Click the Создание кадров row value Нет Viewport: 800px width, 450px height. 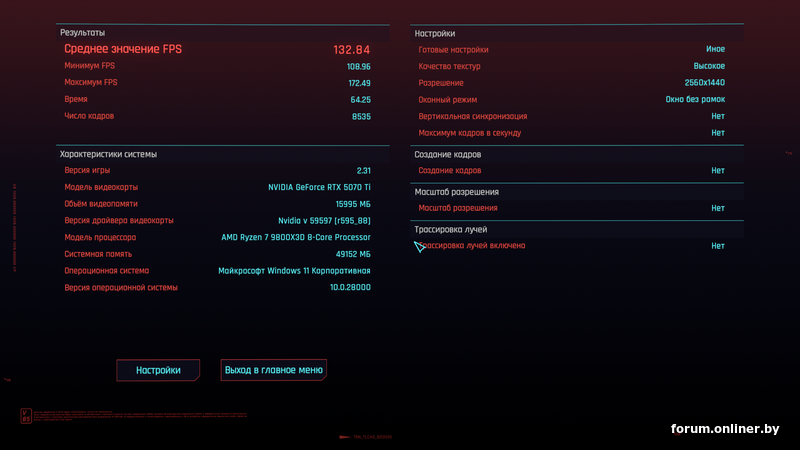(x=718, y=170)
